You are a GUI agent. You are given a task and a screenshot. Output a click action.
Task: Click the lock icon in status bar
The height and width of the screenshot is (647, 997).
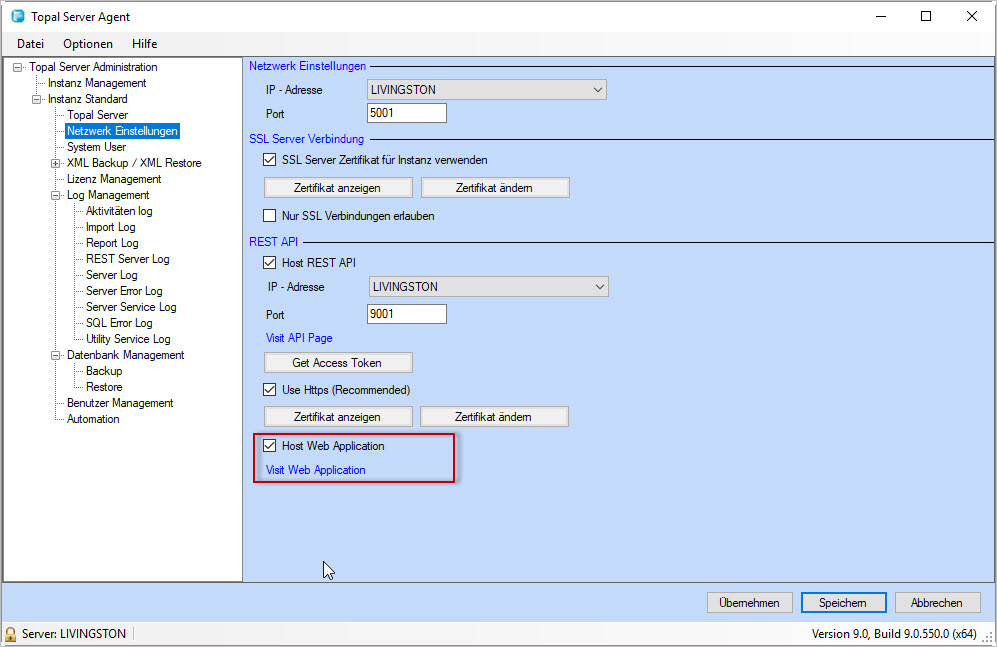click(x=11, y=634)
